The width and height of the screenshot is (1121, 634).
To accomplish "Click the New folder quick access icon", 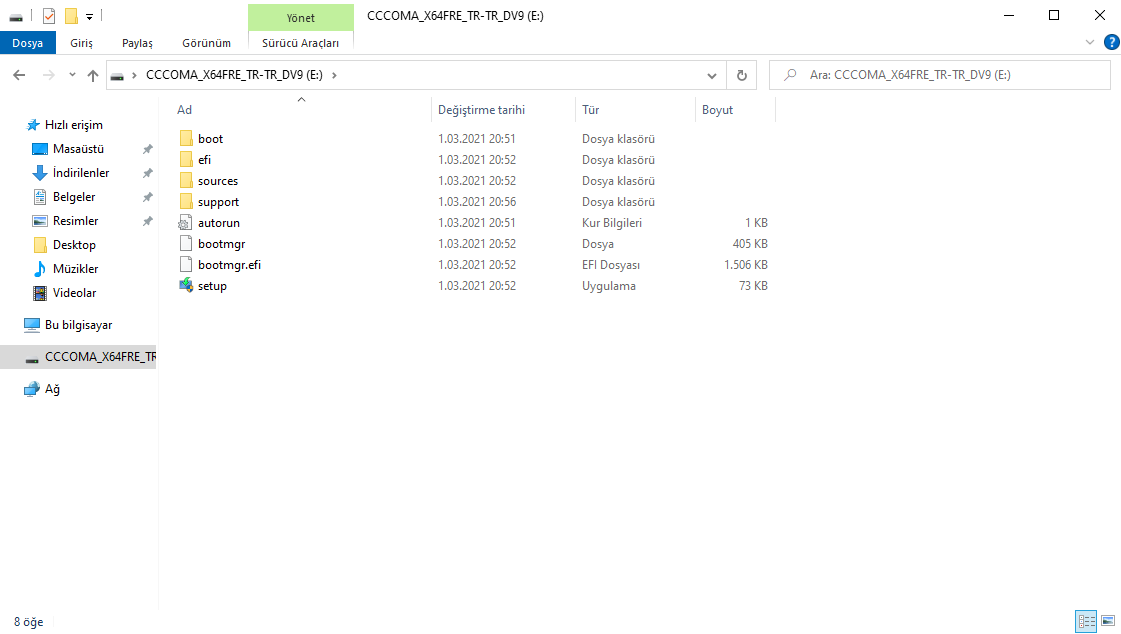I will pyautogui.click(x=71, y=16).
